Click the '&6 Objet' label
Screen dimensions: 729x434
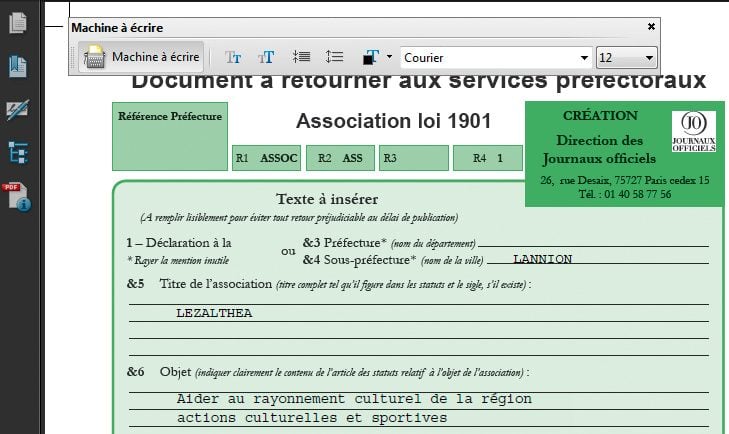159,372
